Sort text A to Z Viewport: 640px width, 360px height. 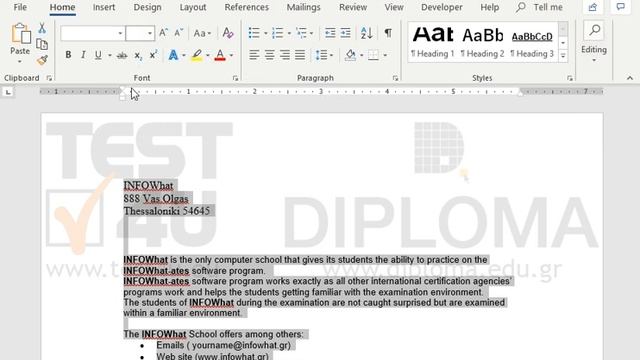pos(366,33)
